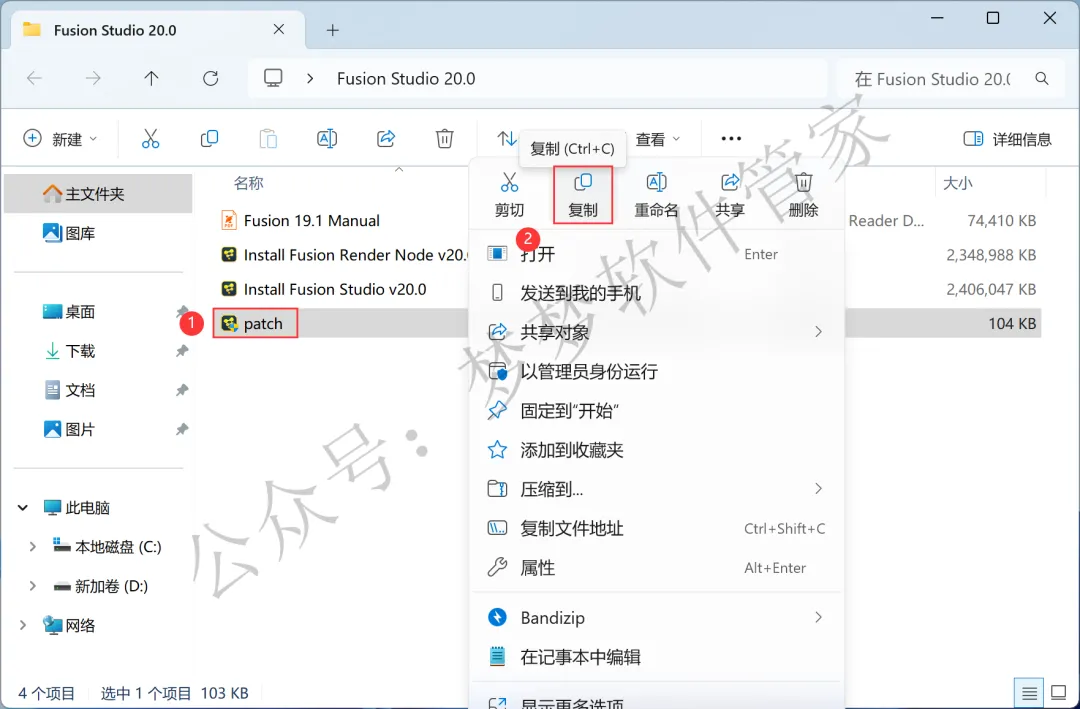Go up one folder level

tap(152, 79)
